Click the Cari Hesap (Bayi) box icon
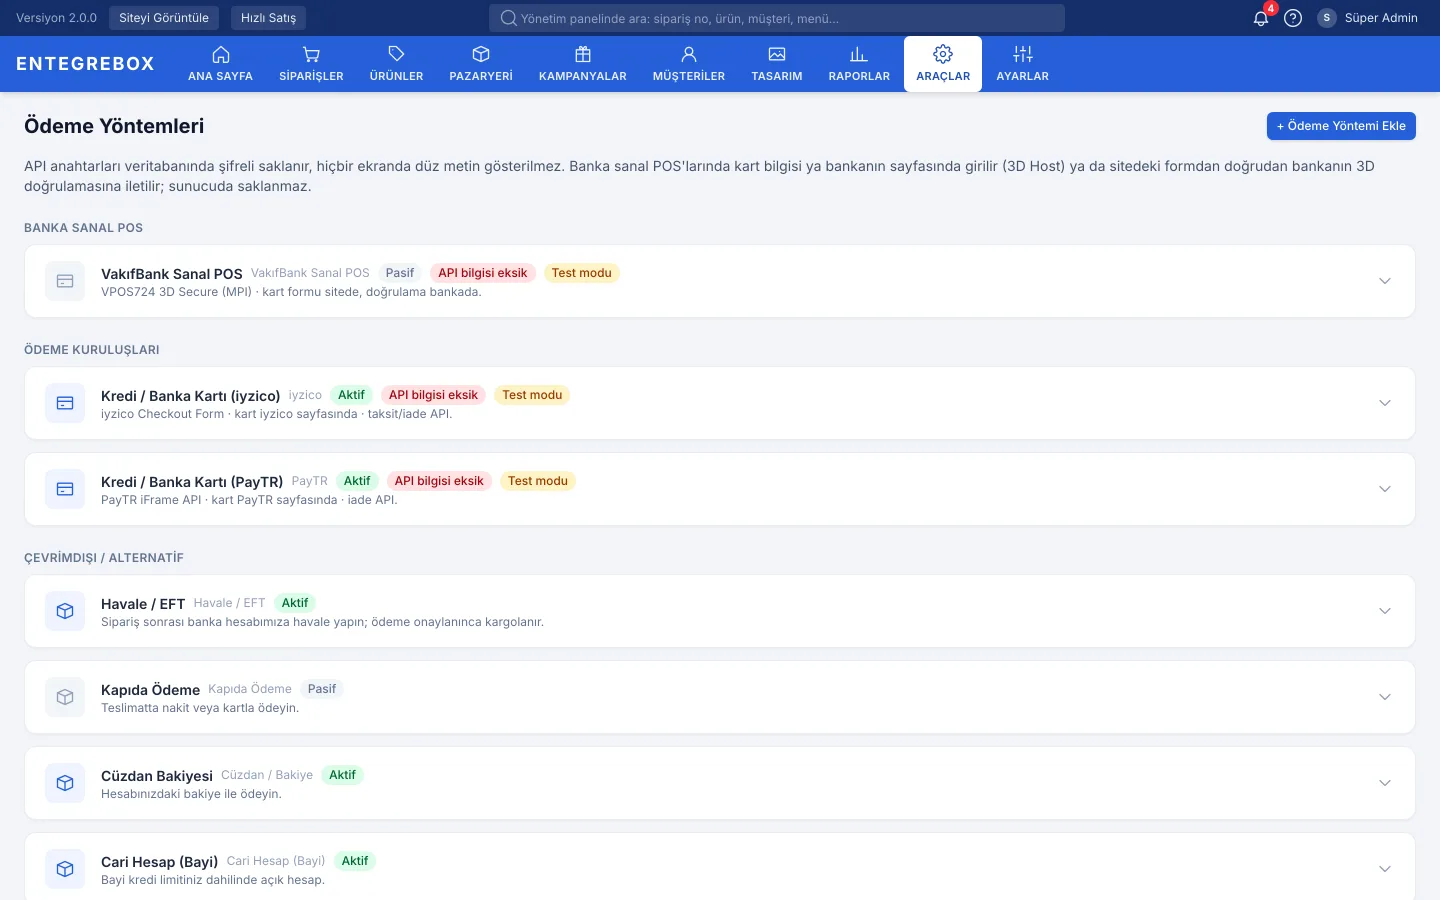This screenshot has width=1440, height=900. tap(65, 869)
